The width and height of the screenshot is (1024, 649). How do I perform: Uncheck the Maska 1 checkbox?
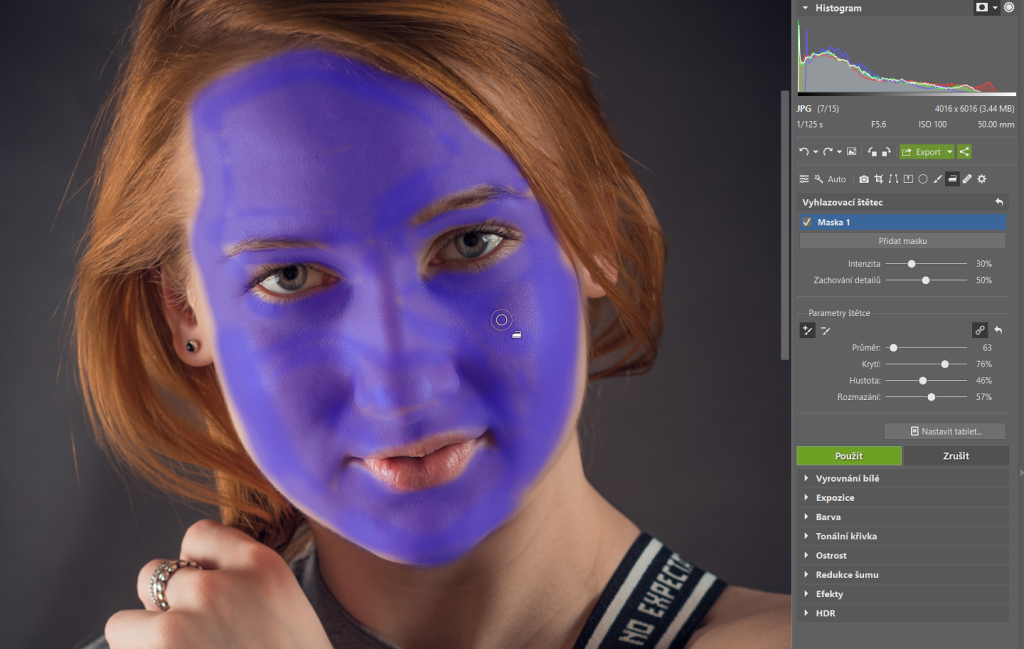pyautogui.click(x=807, y=222)
